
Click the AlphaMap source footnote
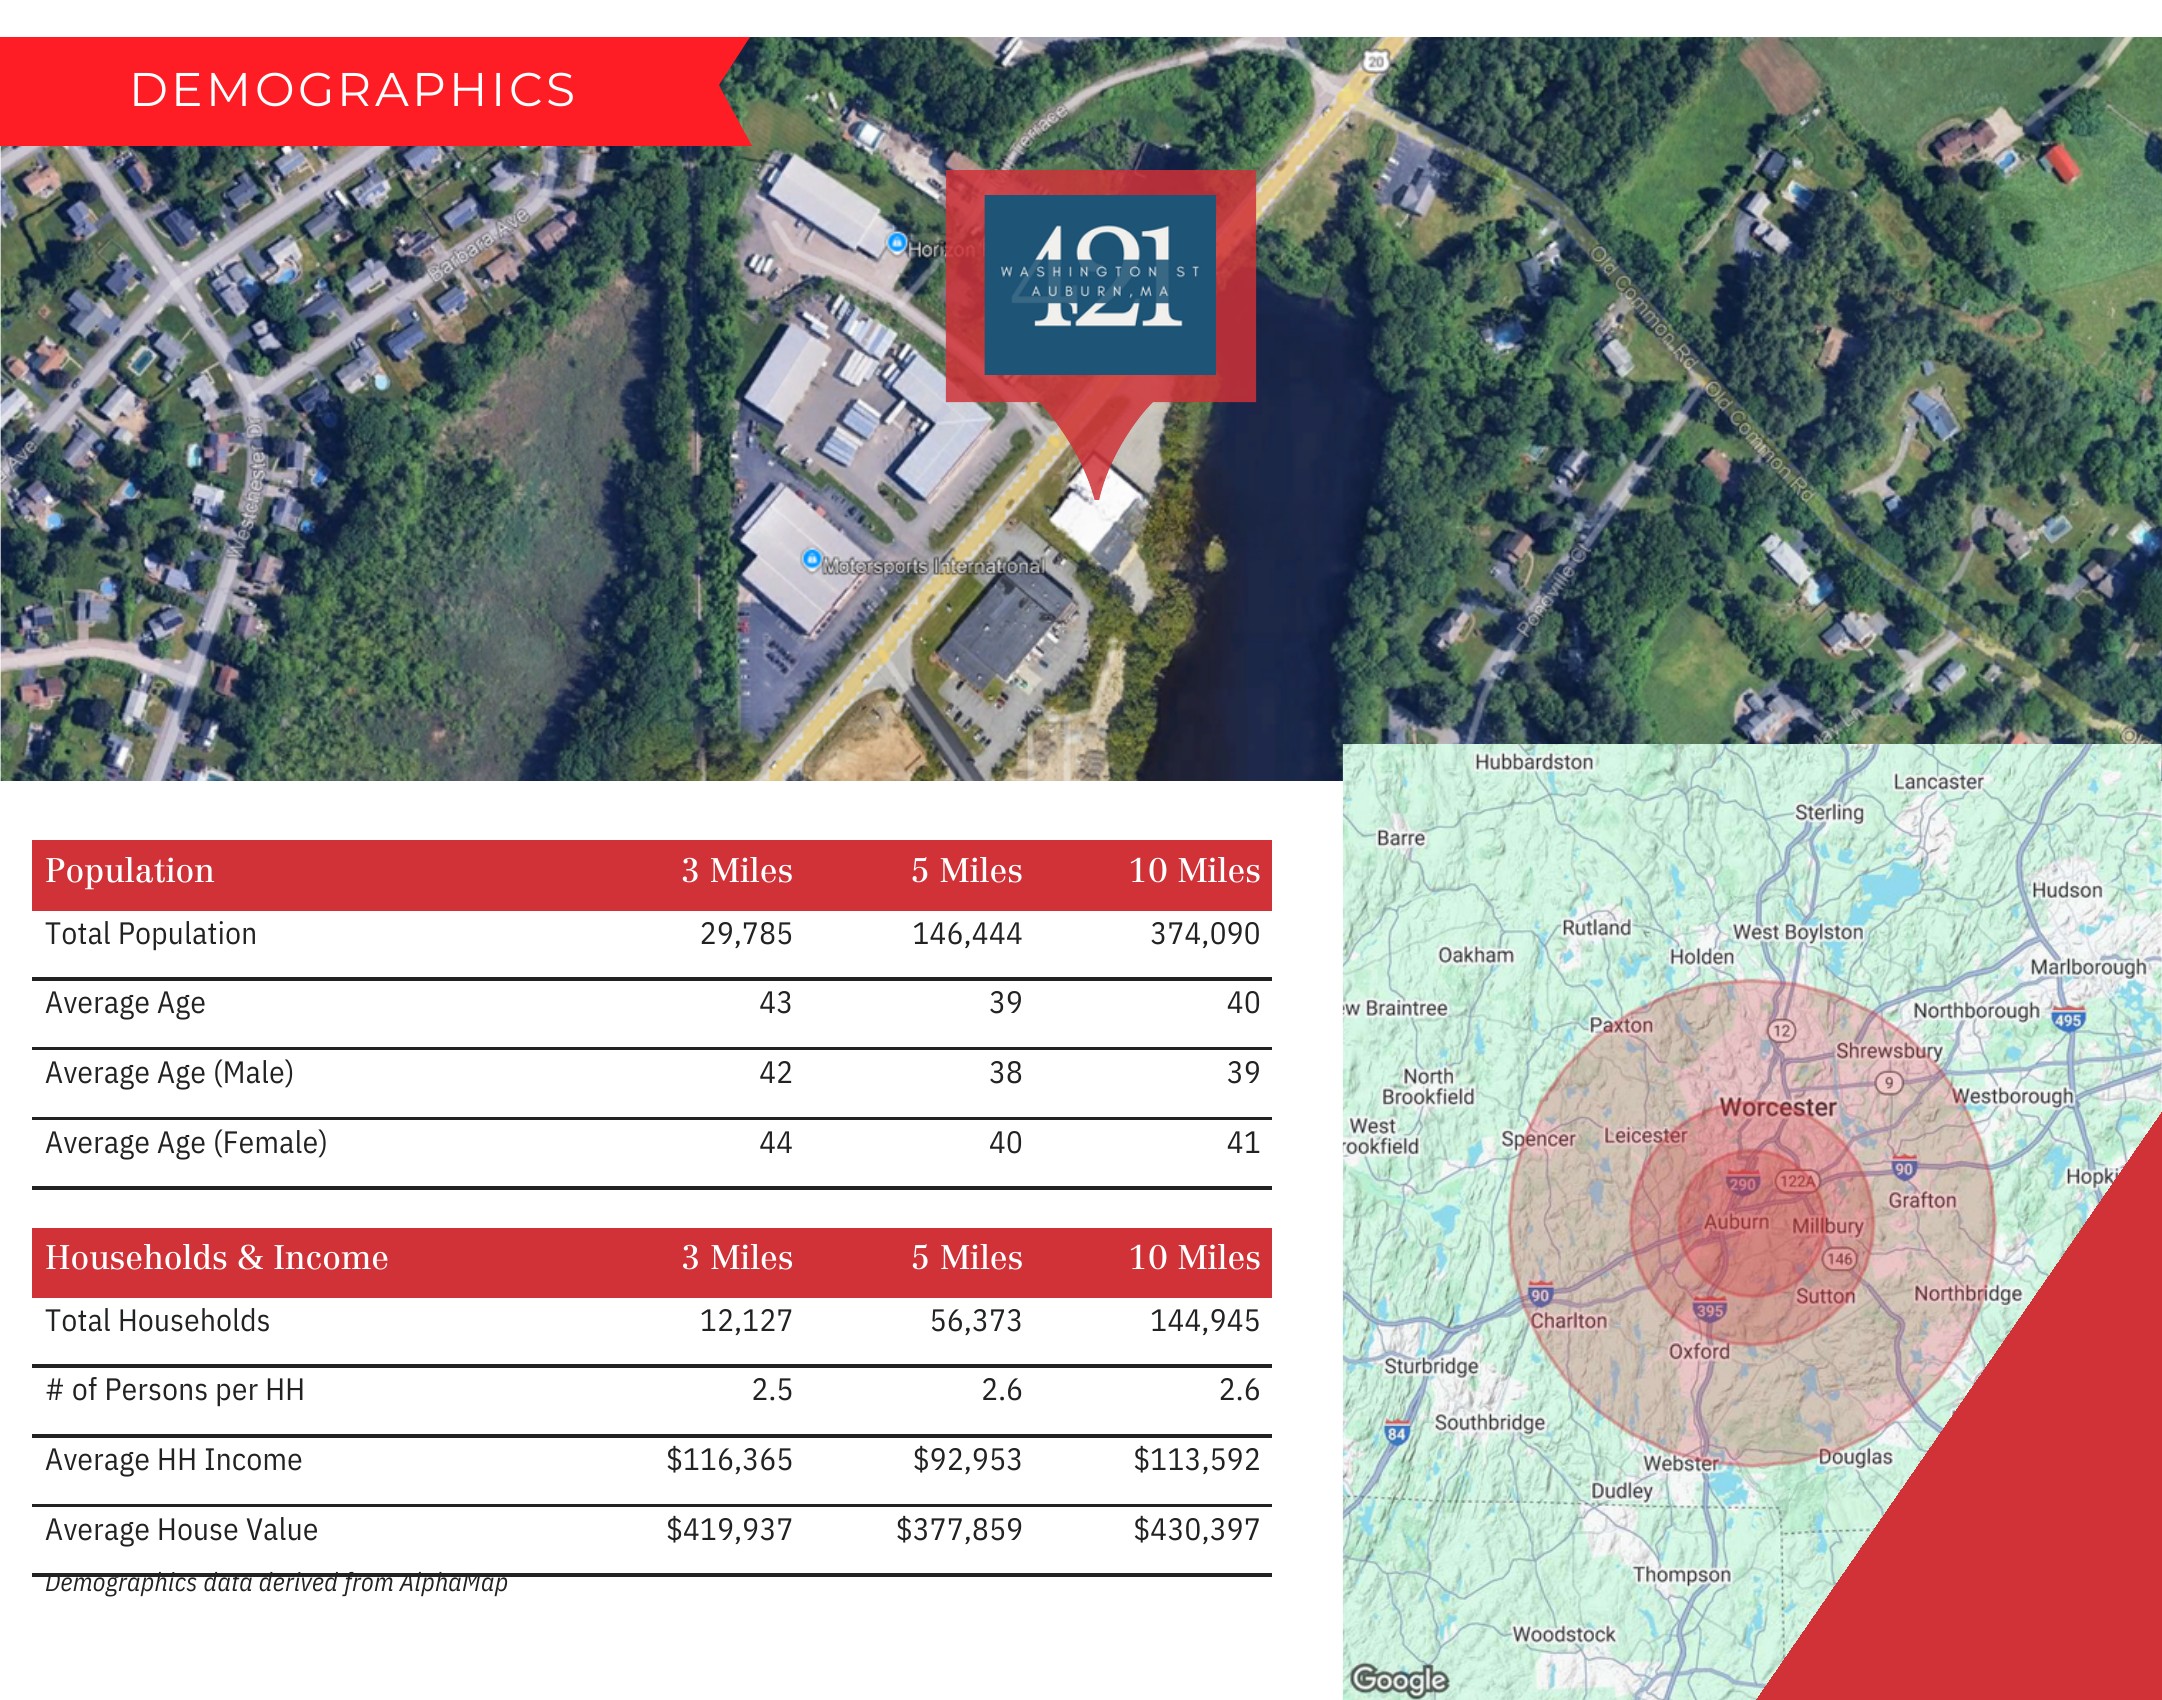pyautogui.click(x=276, y=1584)
